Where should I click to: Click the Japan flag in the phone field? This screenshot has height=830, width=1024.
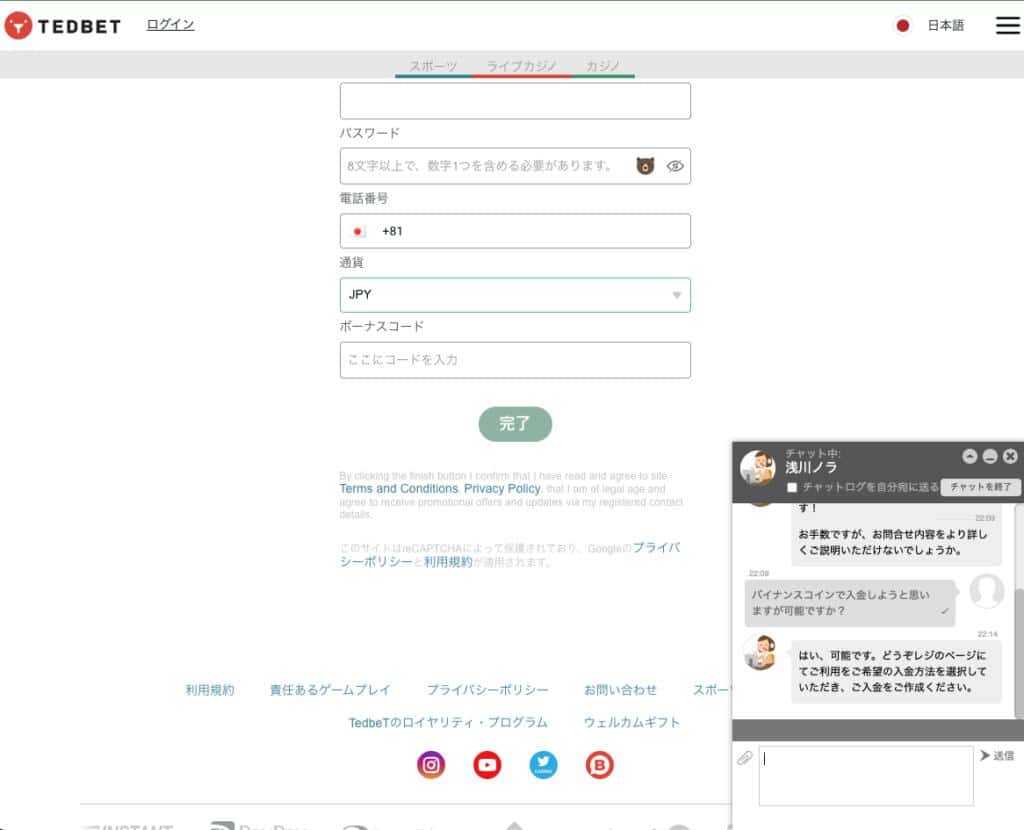point(357,230)
